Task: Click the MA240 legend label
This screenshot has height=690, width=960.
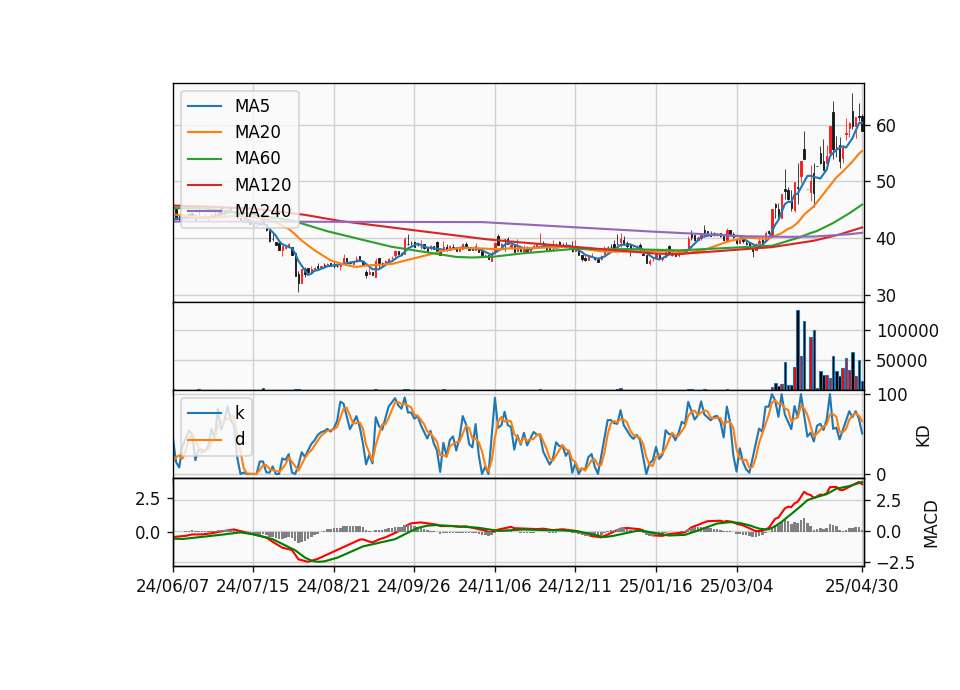Action: (263, 211)
